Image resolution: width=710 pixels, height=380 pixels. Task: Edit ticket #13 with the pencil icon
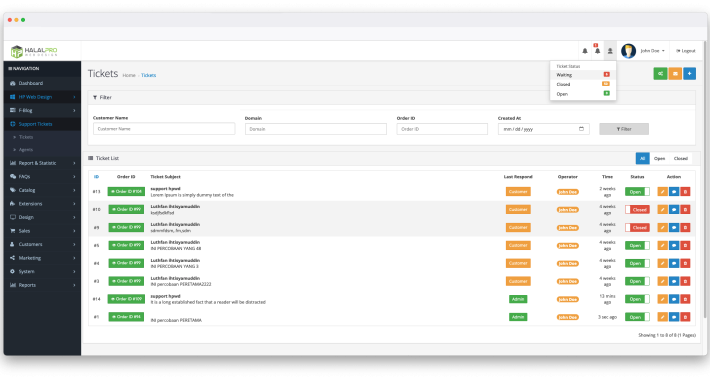[x=662, y=192]
